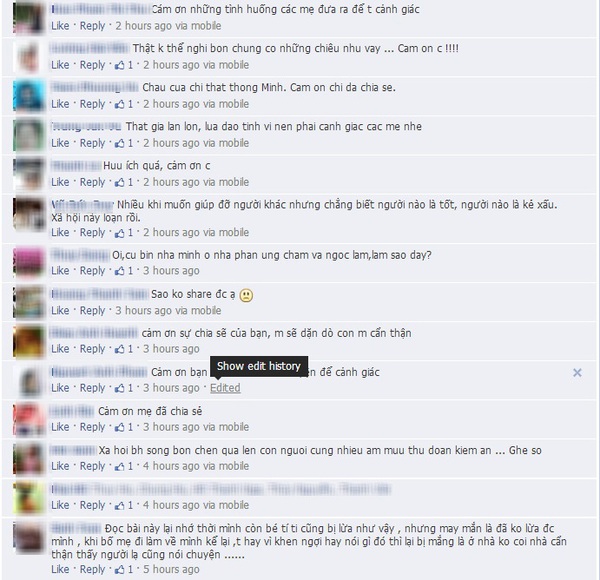The image size is (600, 580).
Task: Click sad emoticon in 'Sao ko share' comment
Action: coord(246,295)
